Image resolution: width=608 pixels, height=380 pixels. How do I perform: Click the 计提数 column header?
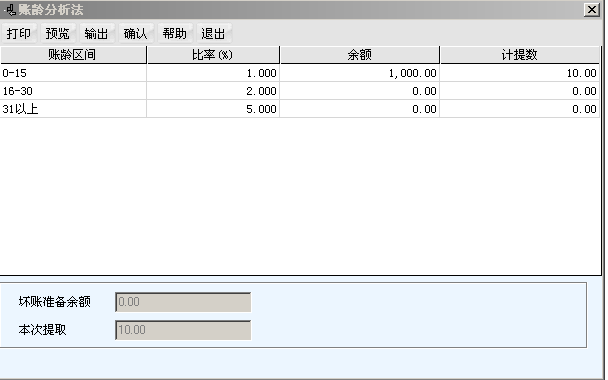[x=520, y=55]
